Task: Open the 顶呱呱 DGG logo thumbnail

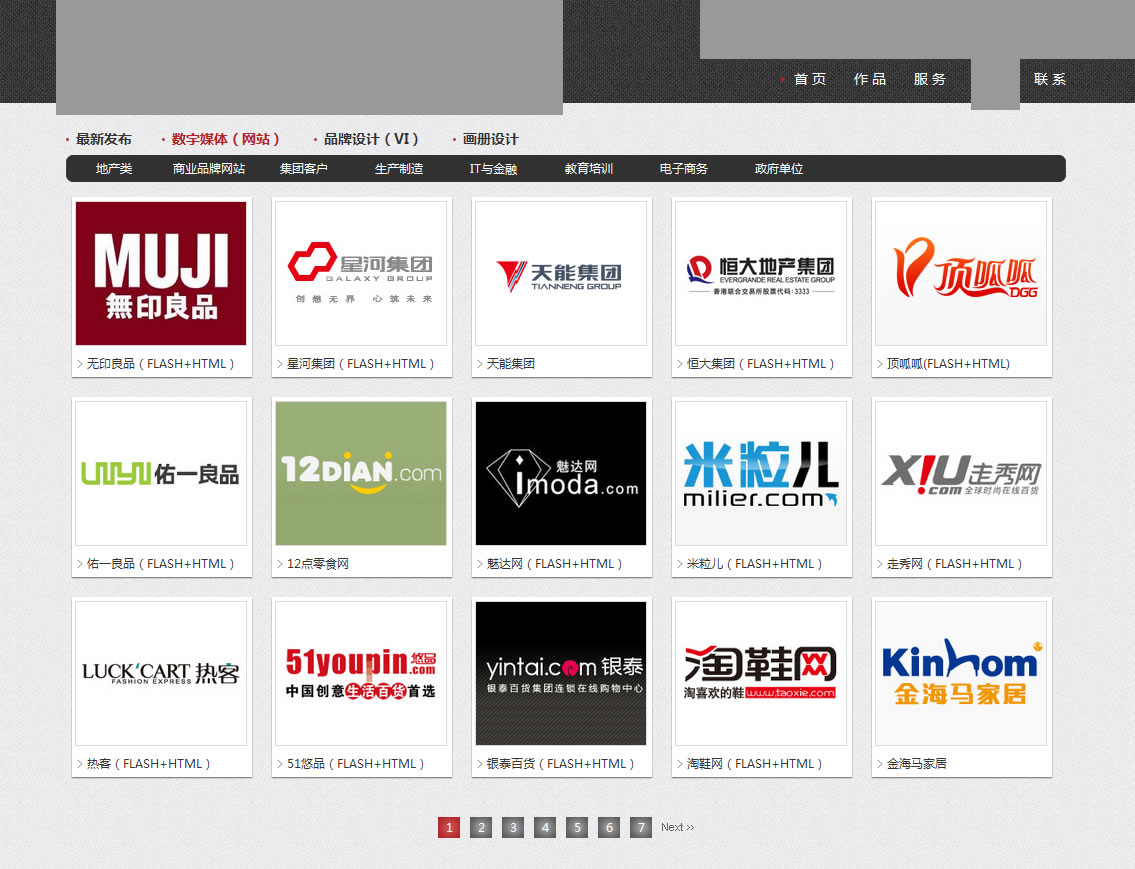Action: coord(961,274)
